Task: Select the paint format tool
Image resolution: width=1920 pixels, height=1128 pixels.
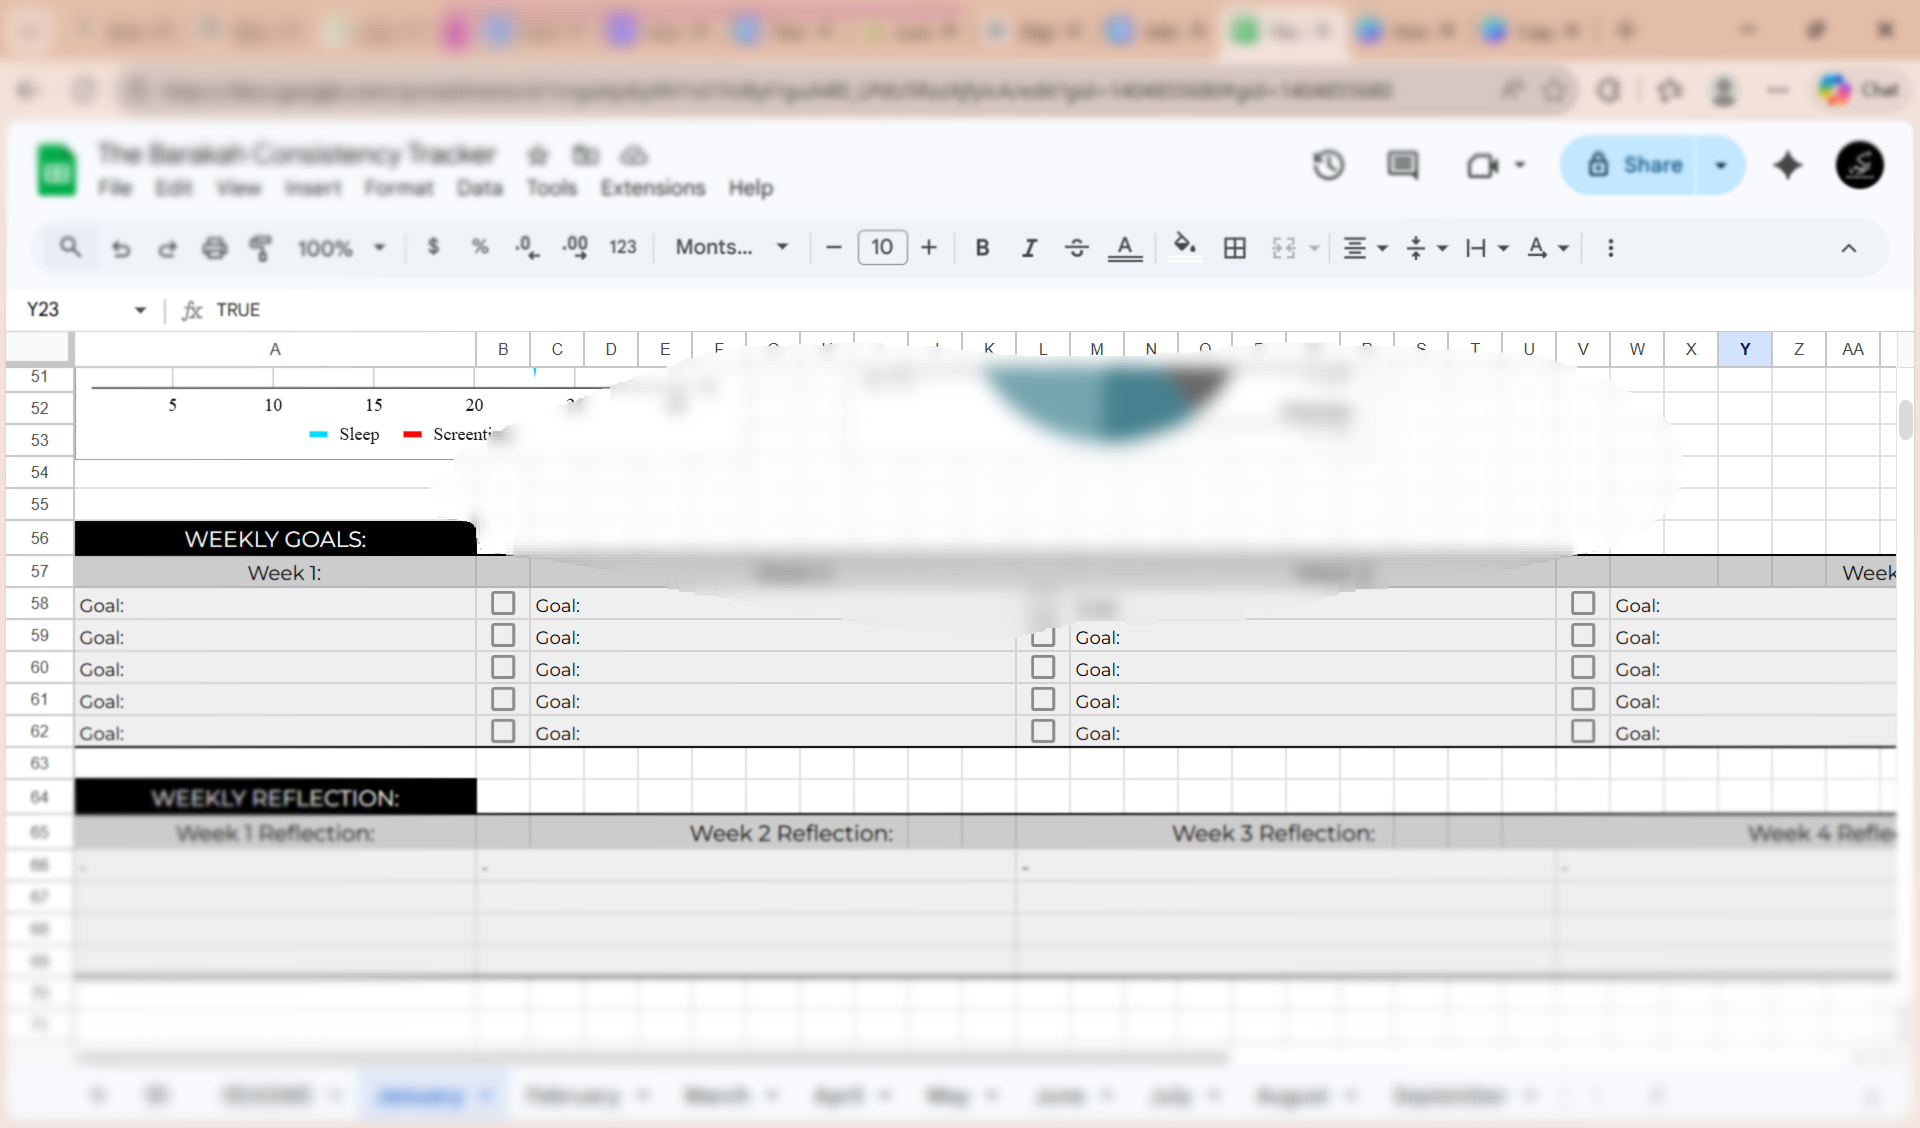Action: [x=261, y=247]
